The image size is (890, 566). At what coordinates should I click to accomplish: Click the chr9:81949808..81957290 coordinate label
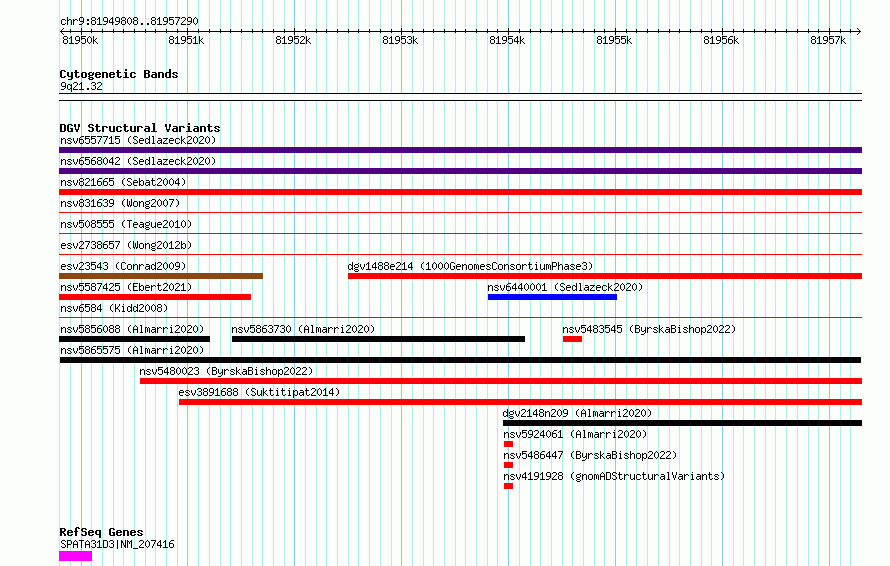(x=129, y=21)
